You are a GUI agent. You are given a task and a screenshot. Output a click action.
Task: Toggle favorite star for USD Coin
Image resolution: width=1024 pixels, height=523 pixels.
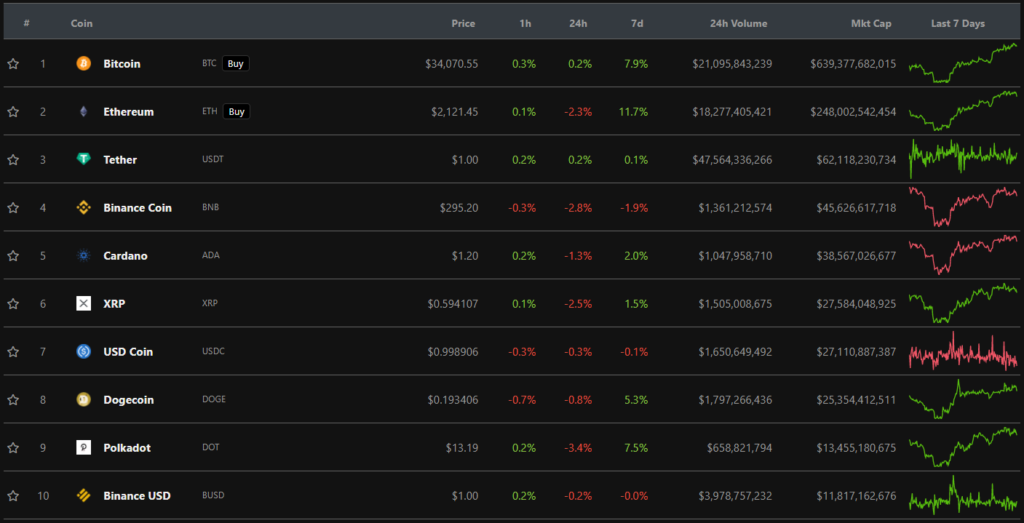tap(13, 352)
